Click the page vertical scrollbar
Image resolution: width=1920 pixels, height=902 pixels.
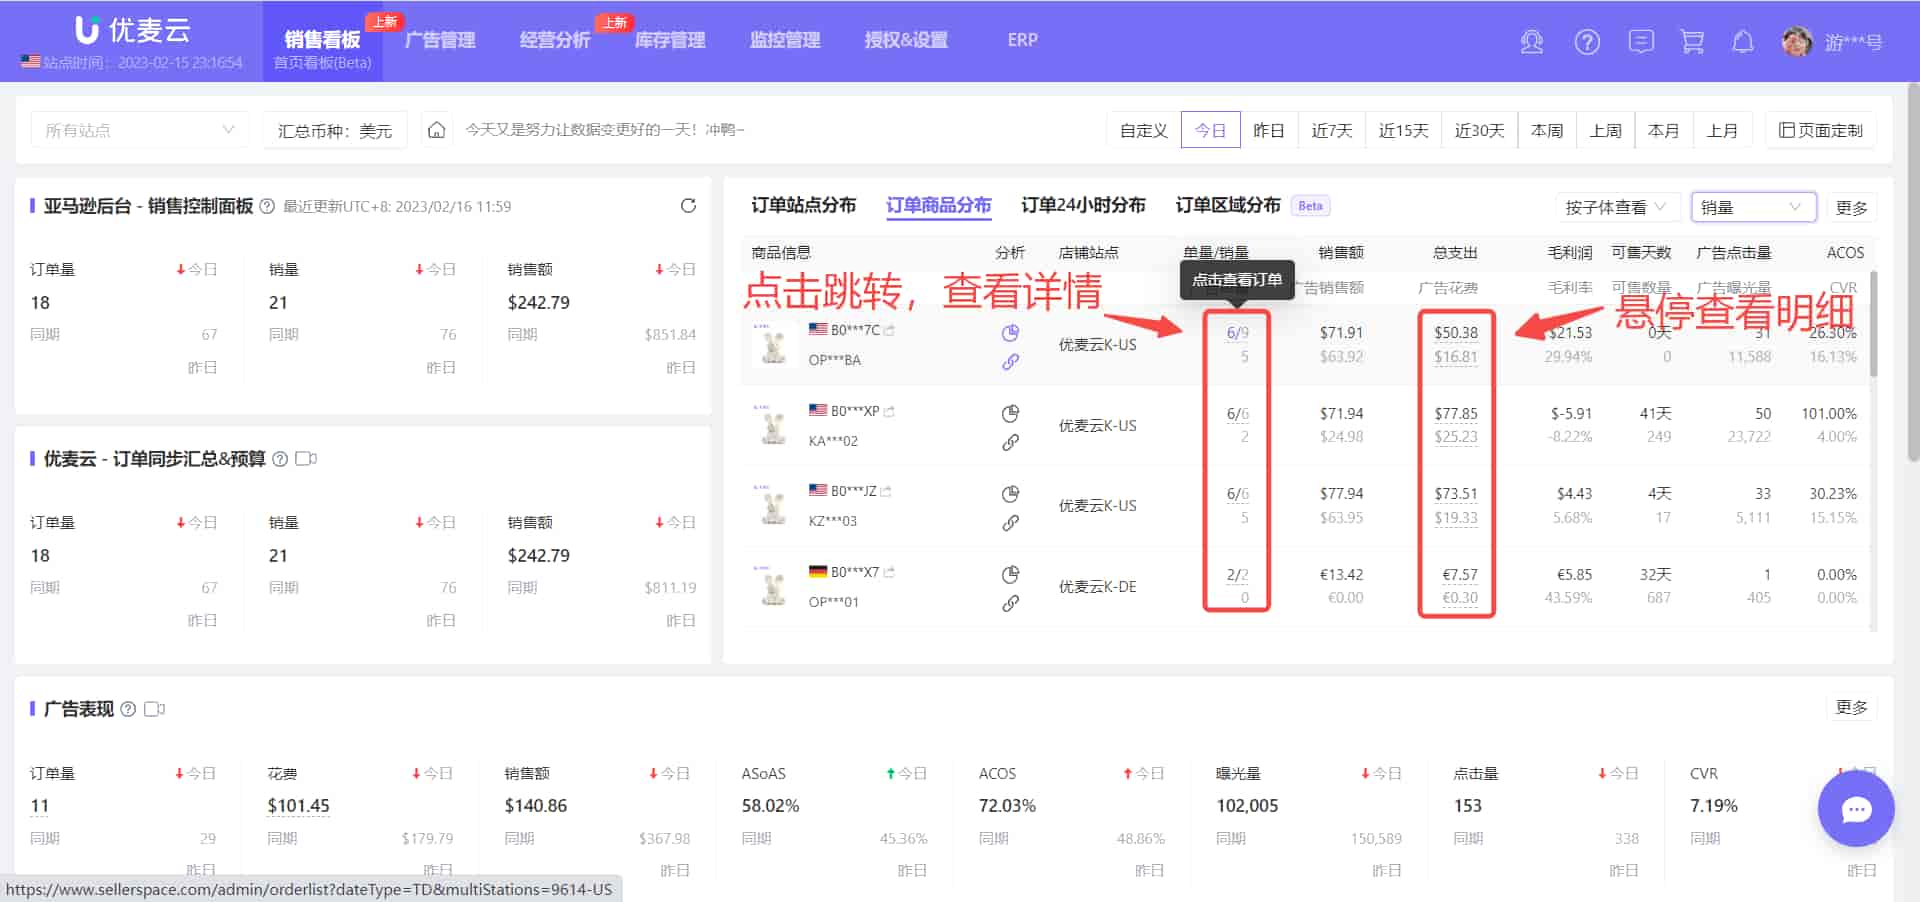(1912, 270)
